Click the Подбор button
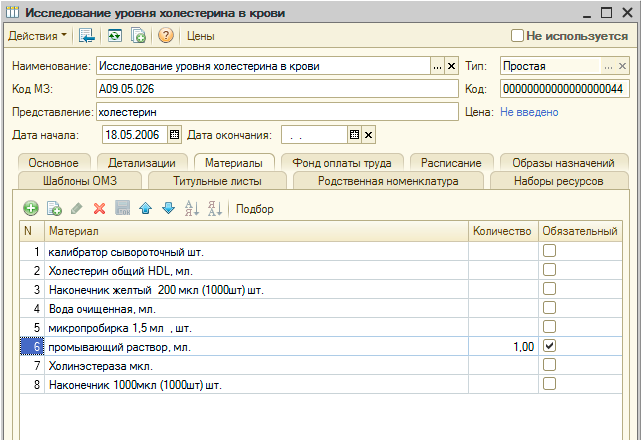Screen dimensions: 641x440 [x=255, y=209]
